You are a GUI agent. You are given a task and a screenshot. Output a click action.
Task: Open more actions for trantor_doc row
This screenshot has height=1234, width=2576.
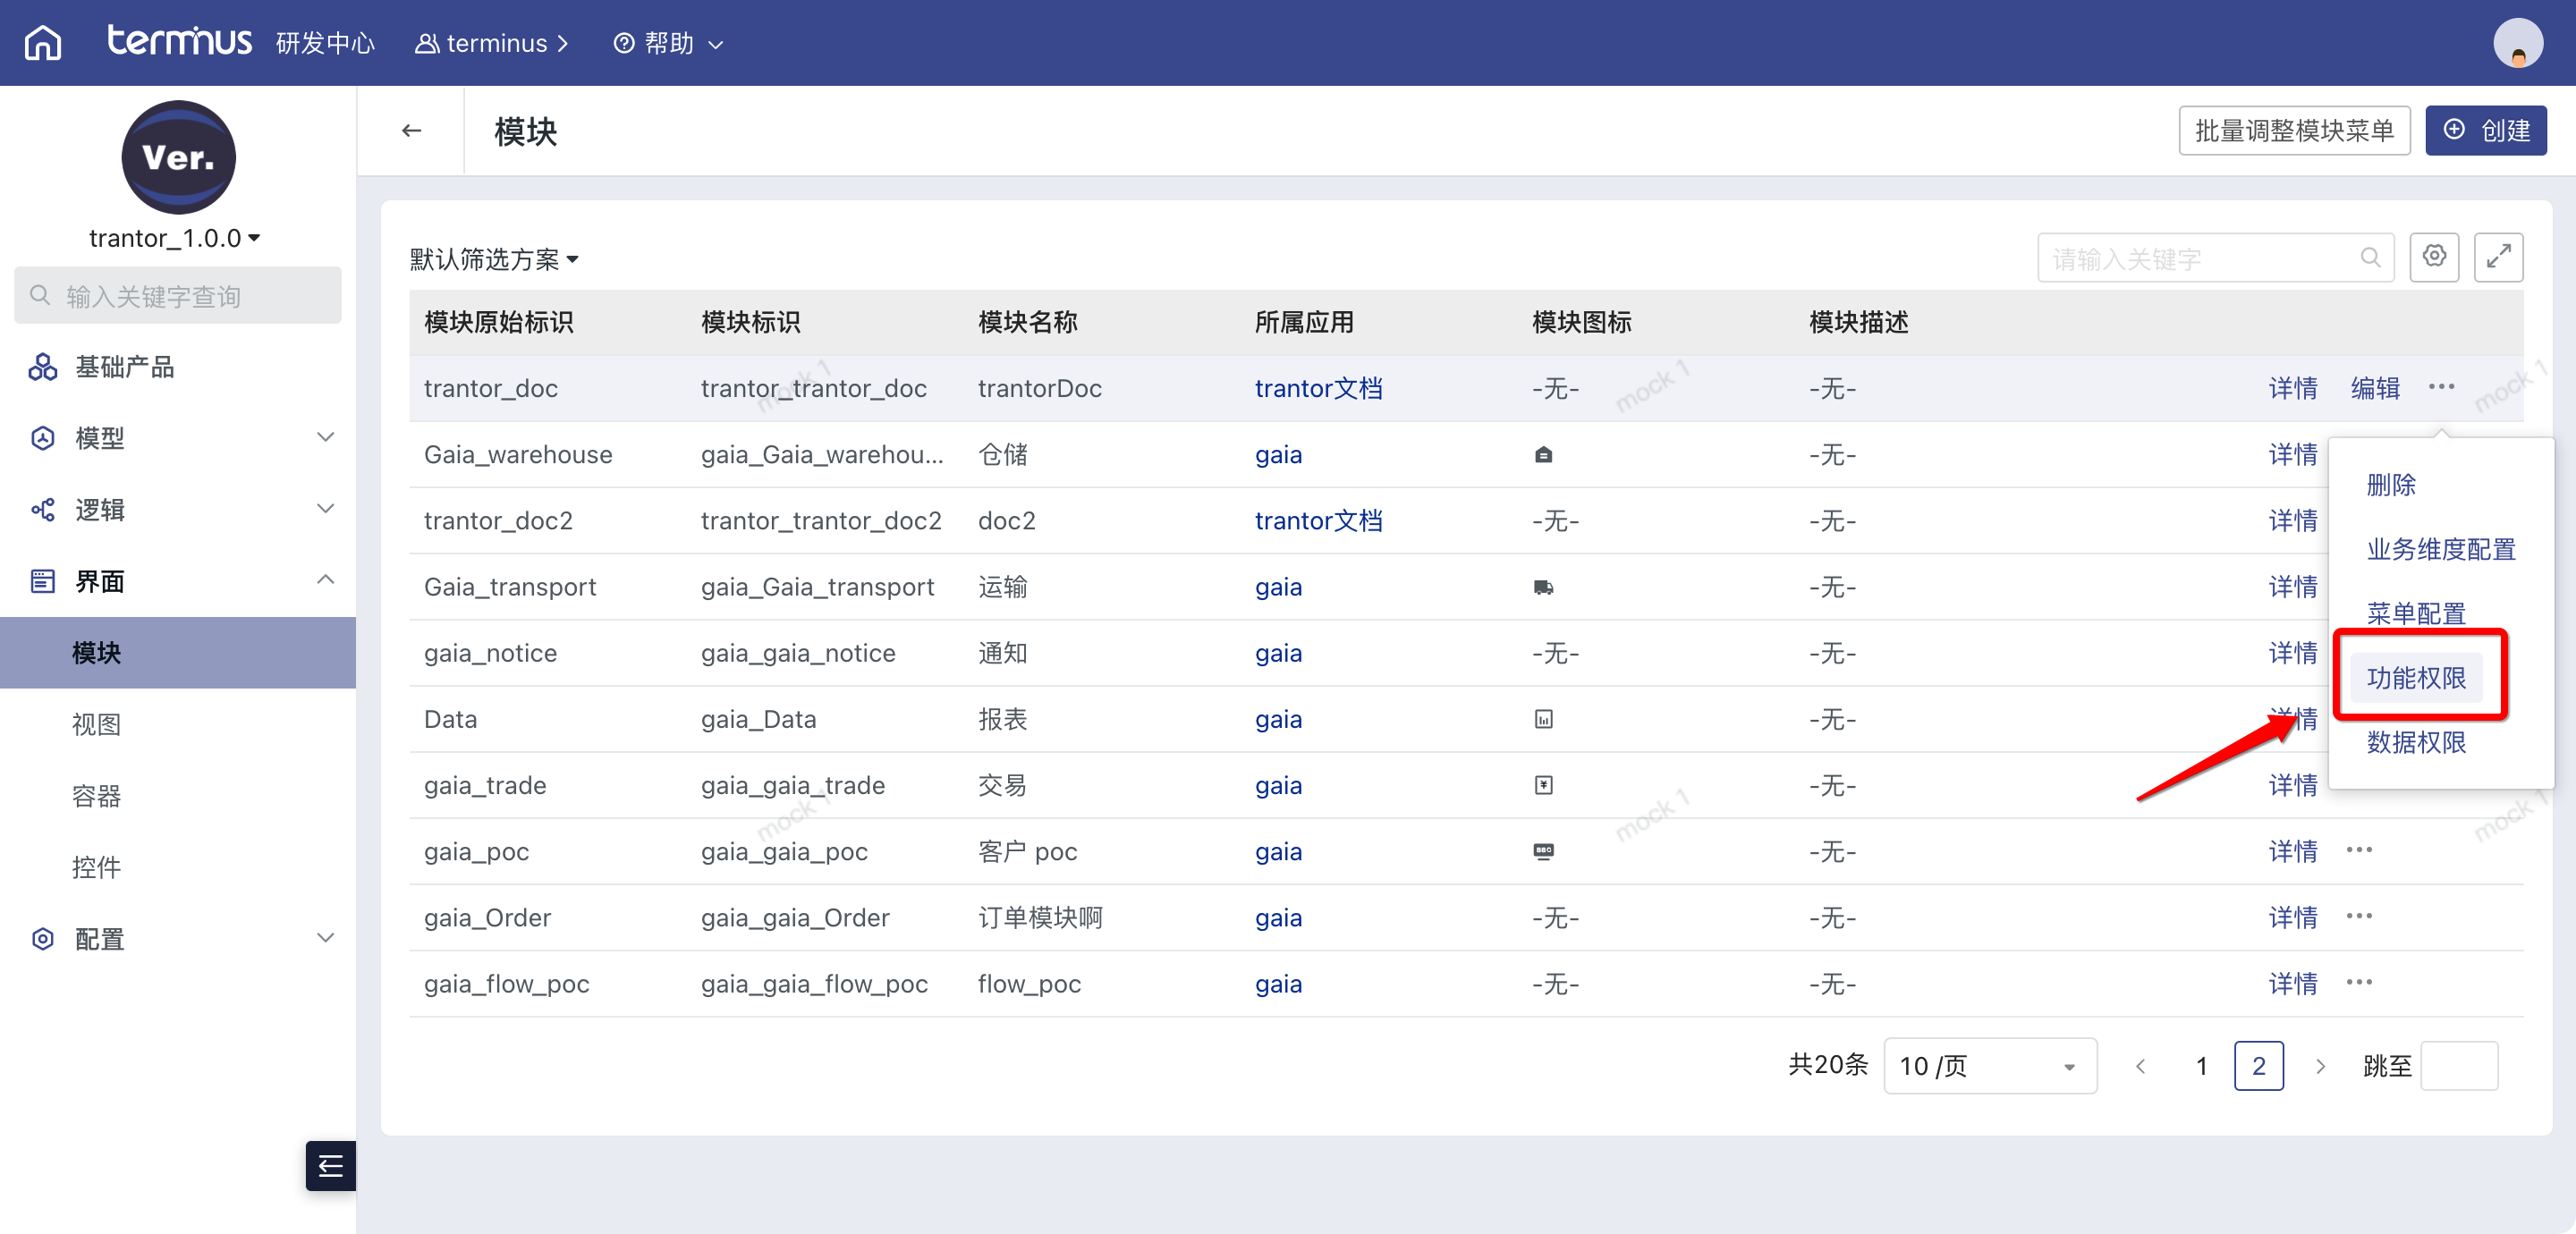(x=2441, y=387)
